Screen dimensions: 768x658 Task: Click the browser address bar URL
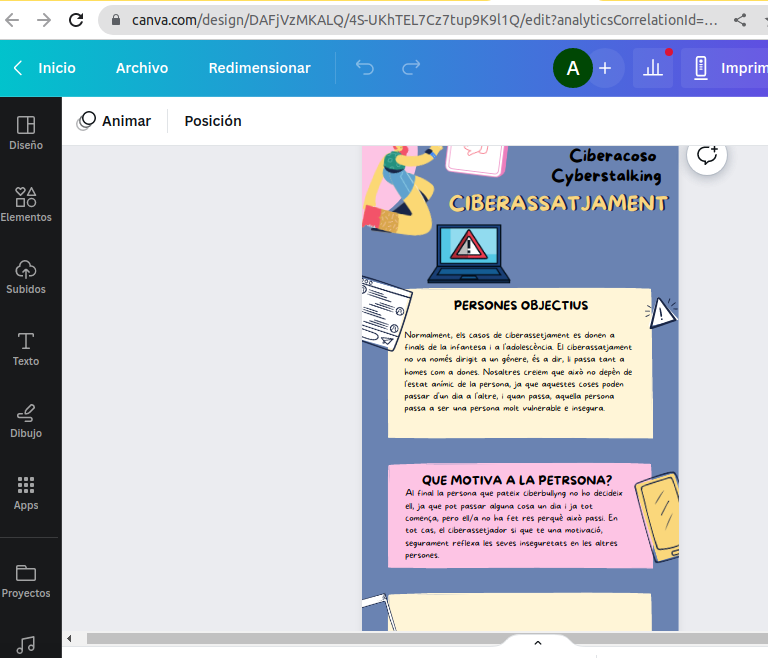pyautogui.click(x=420, y=20)
